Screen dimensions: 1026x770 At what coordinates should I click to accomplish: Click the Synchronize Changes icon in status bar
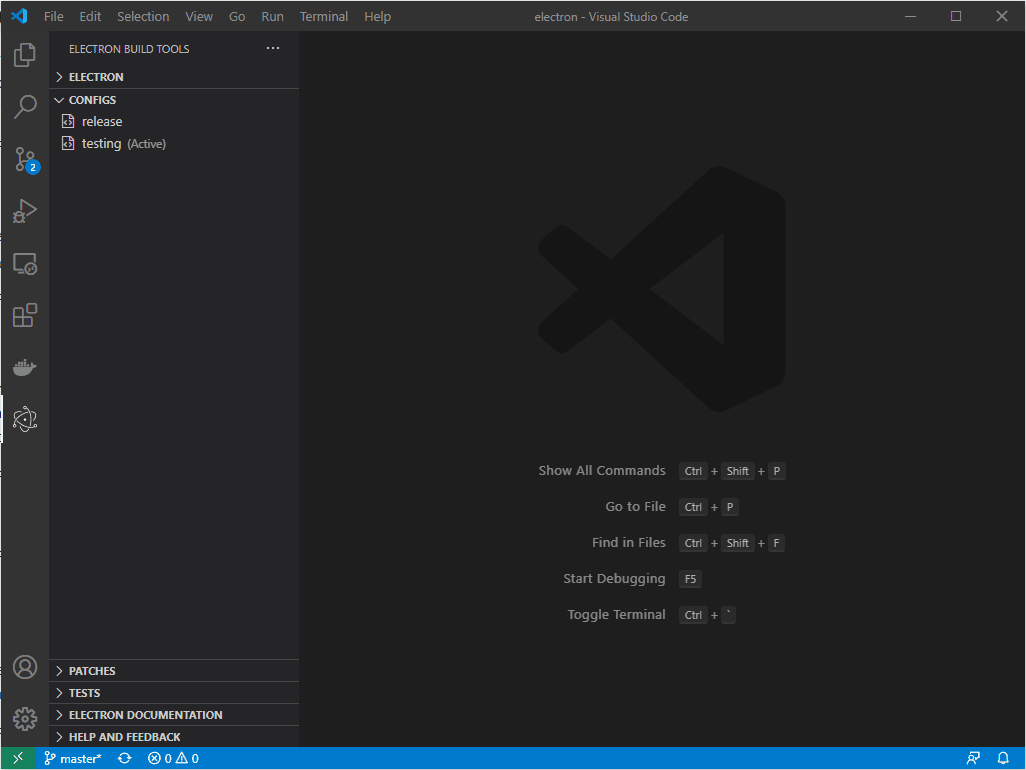[123, 757]
